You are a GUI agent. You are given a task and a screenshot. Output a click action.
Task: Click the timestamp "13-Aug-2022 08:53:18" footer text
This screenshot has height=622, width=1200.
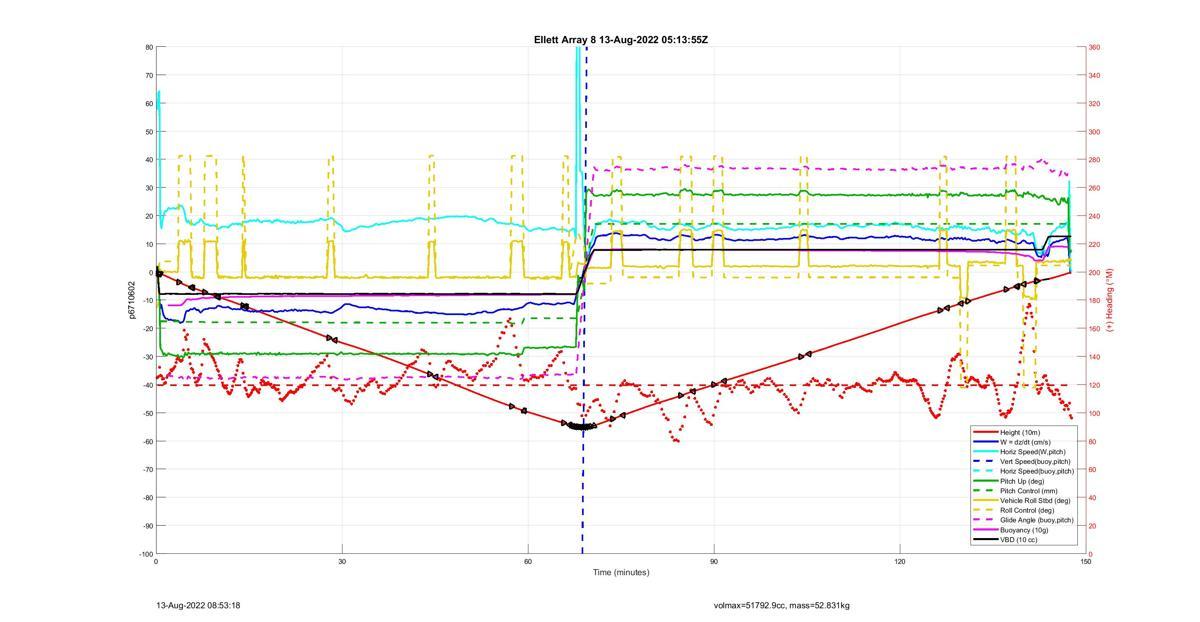pos(198,605)
